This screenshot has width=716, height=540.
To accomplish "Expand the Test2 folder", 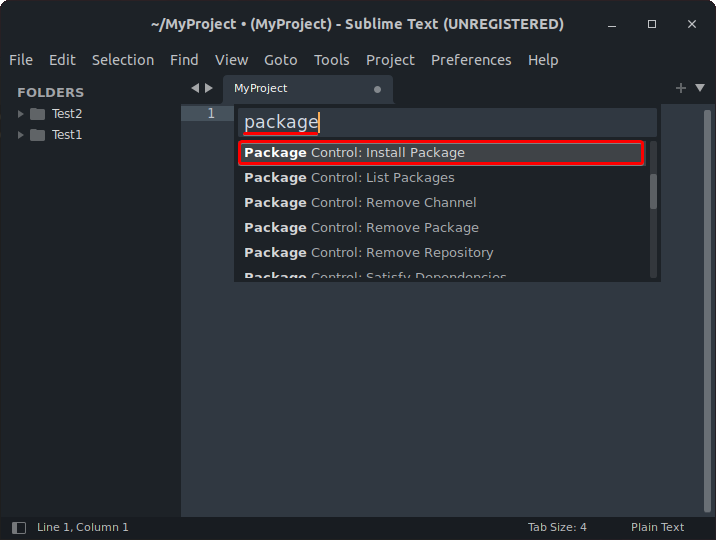I will [20, 114].
